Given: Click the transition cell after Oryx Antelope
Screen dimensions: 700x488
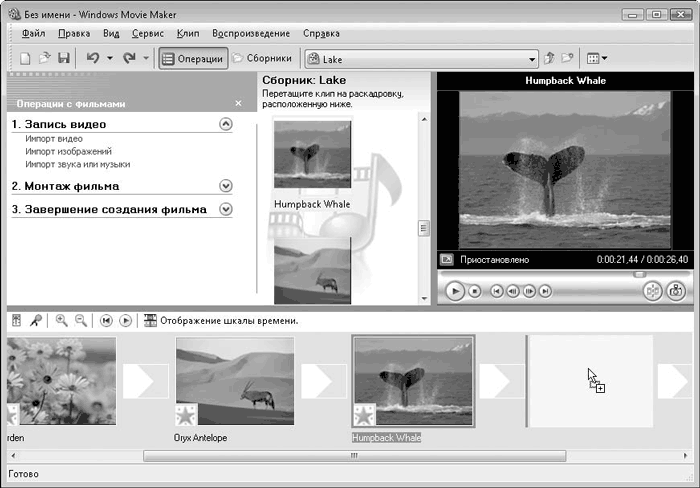Looking at the screenshot, I should 324,381.
